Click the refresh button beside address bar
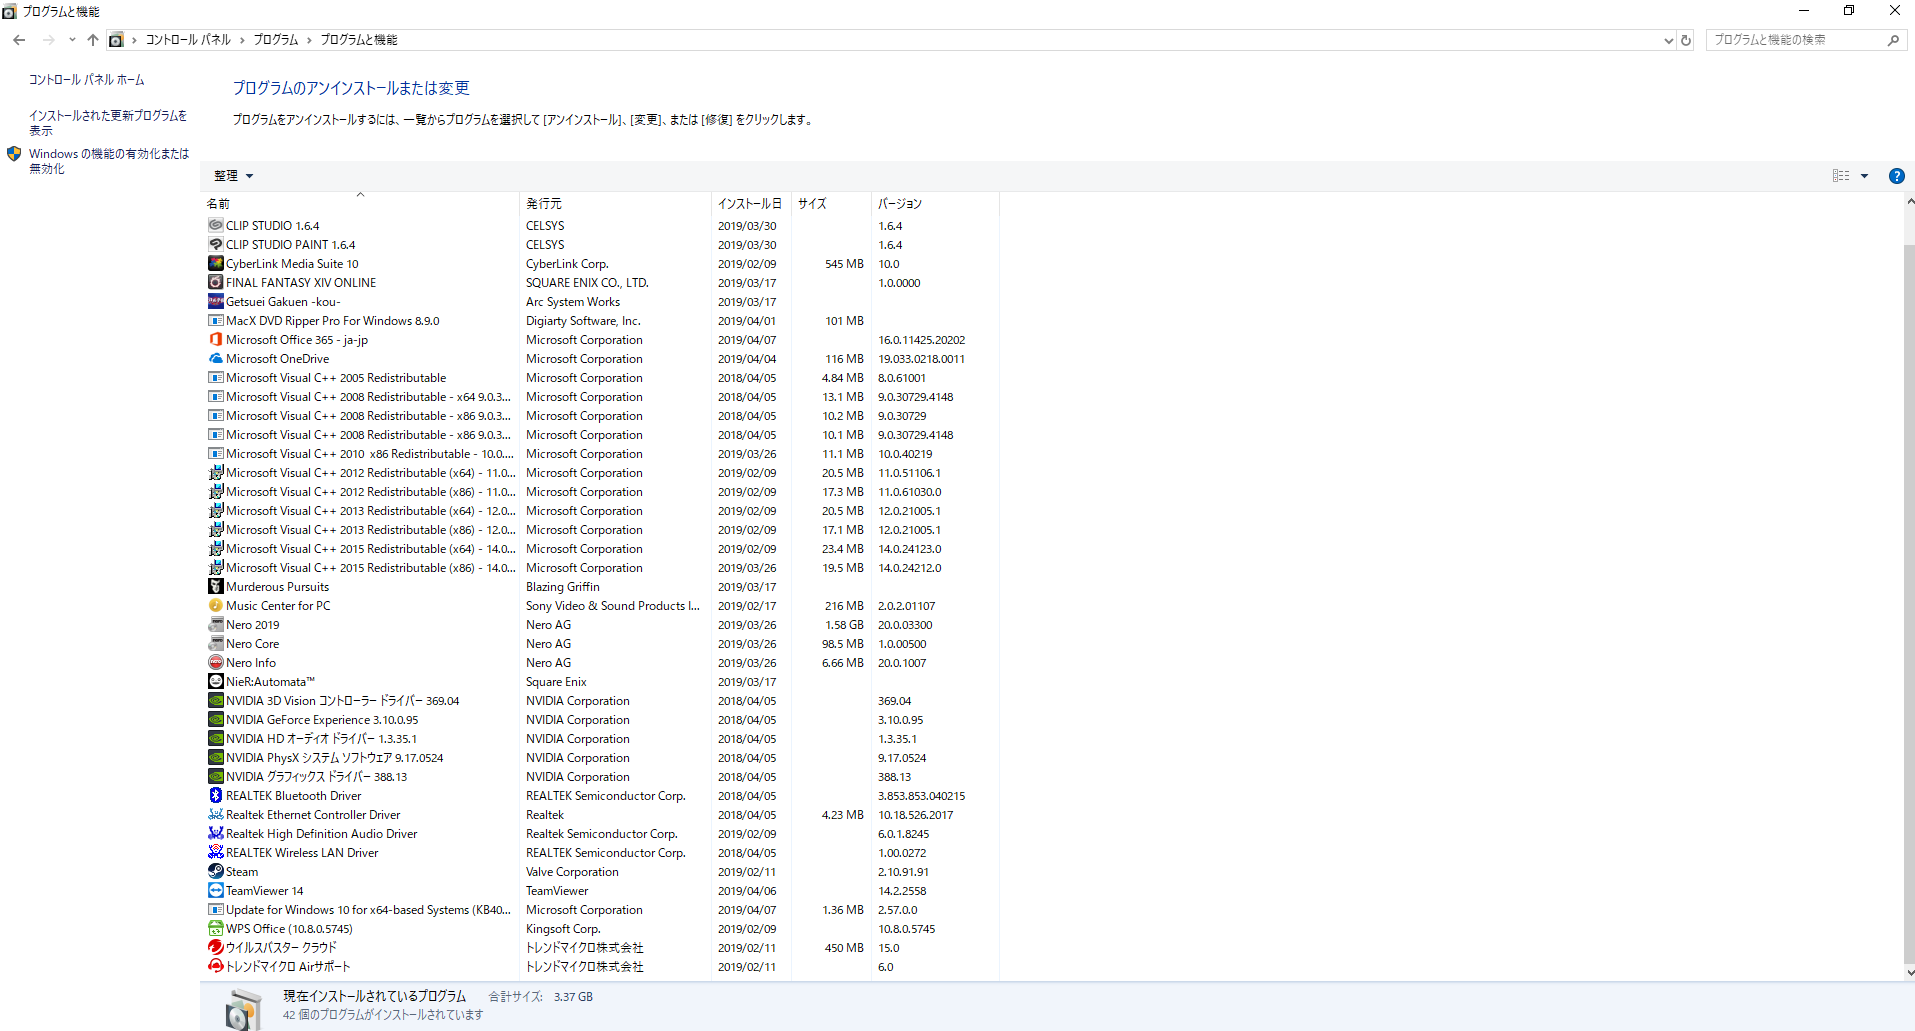 coord(1686,40)
